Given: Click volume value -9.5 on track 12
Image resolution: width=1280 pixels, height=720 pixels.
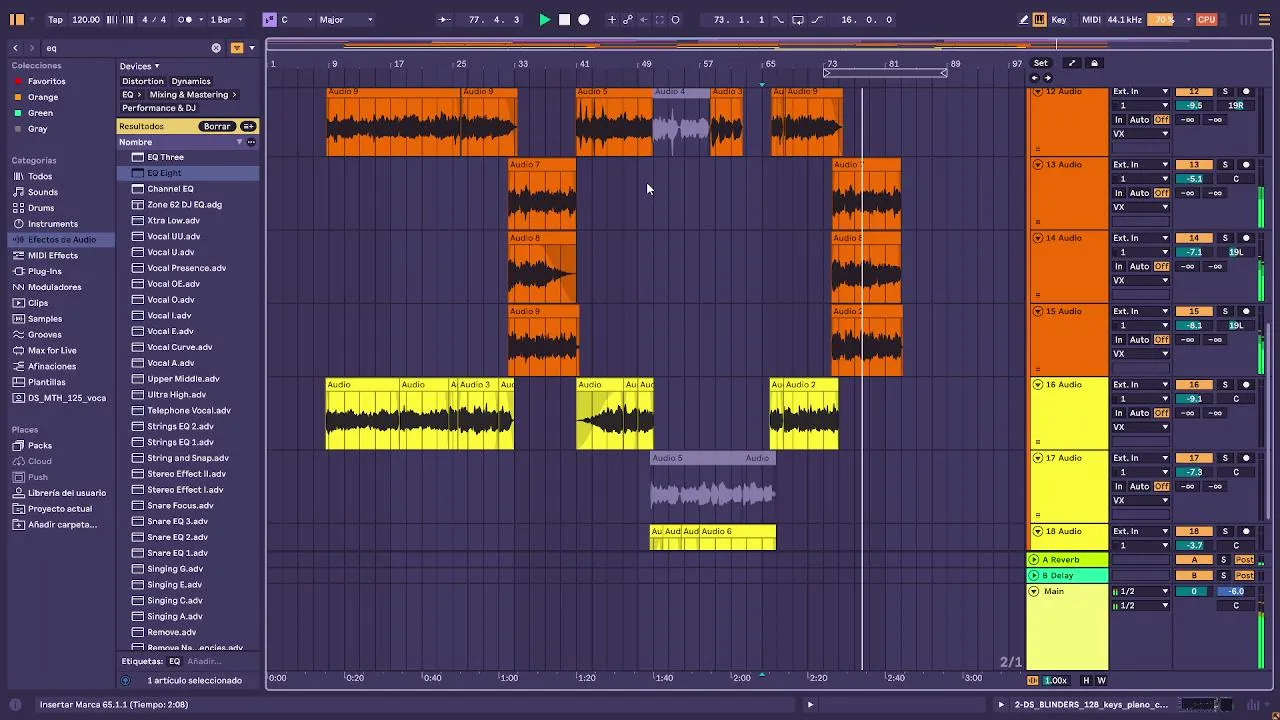Looking at the screenshot, I should [1194, 105].
